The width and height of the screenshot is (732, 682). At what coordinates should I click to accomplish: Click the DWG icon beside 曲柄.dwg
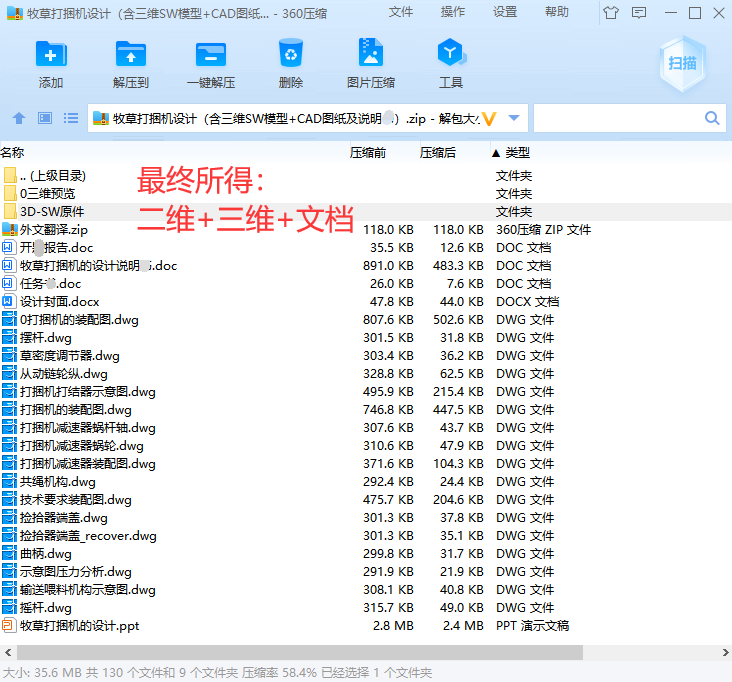[9, 554]
